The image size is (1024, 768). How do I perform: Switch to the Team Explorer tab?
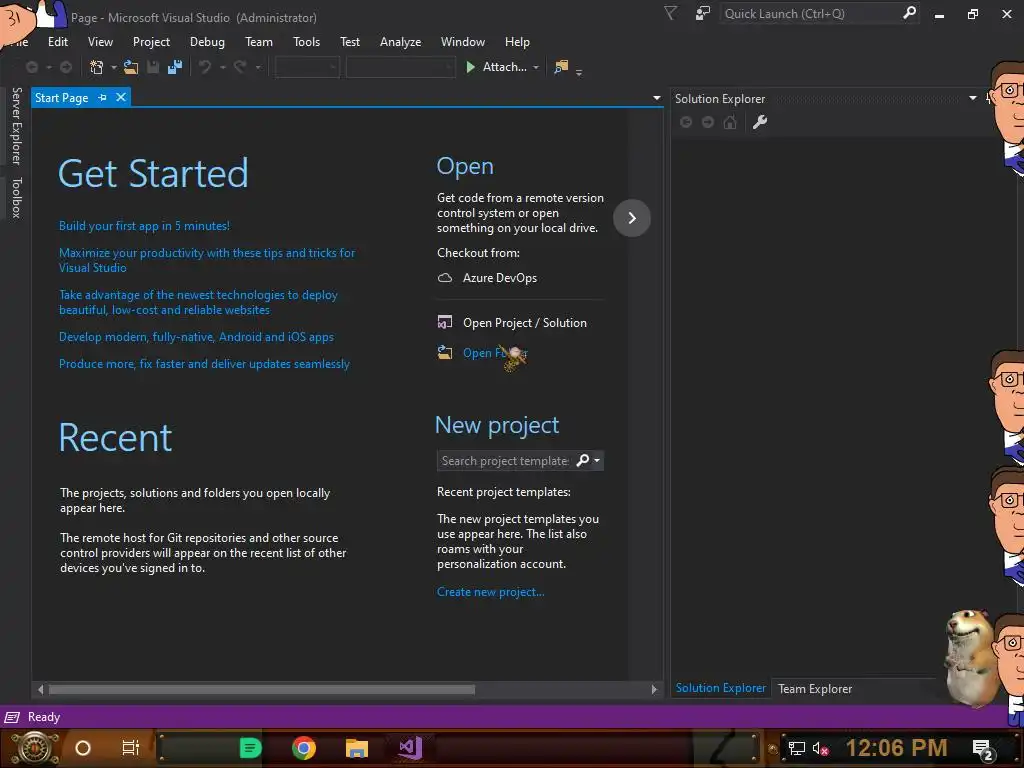[x=814, y=688]
